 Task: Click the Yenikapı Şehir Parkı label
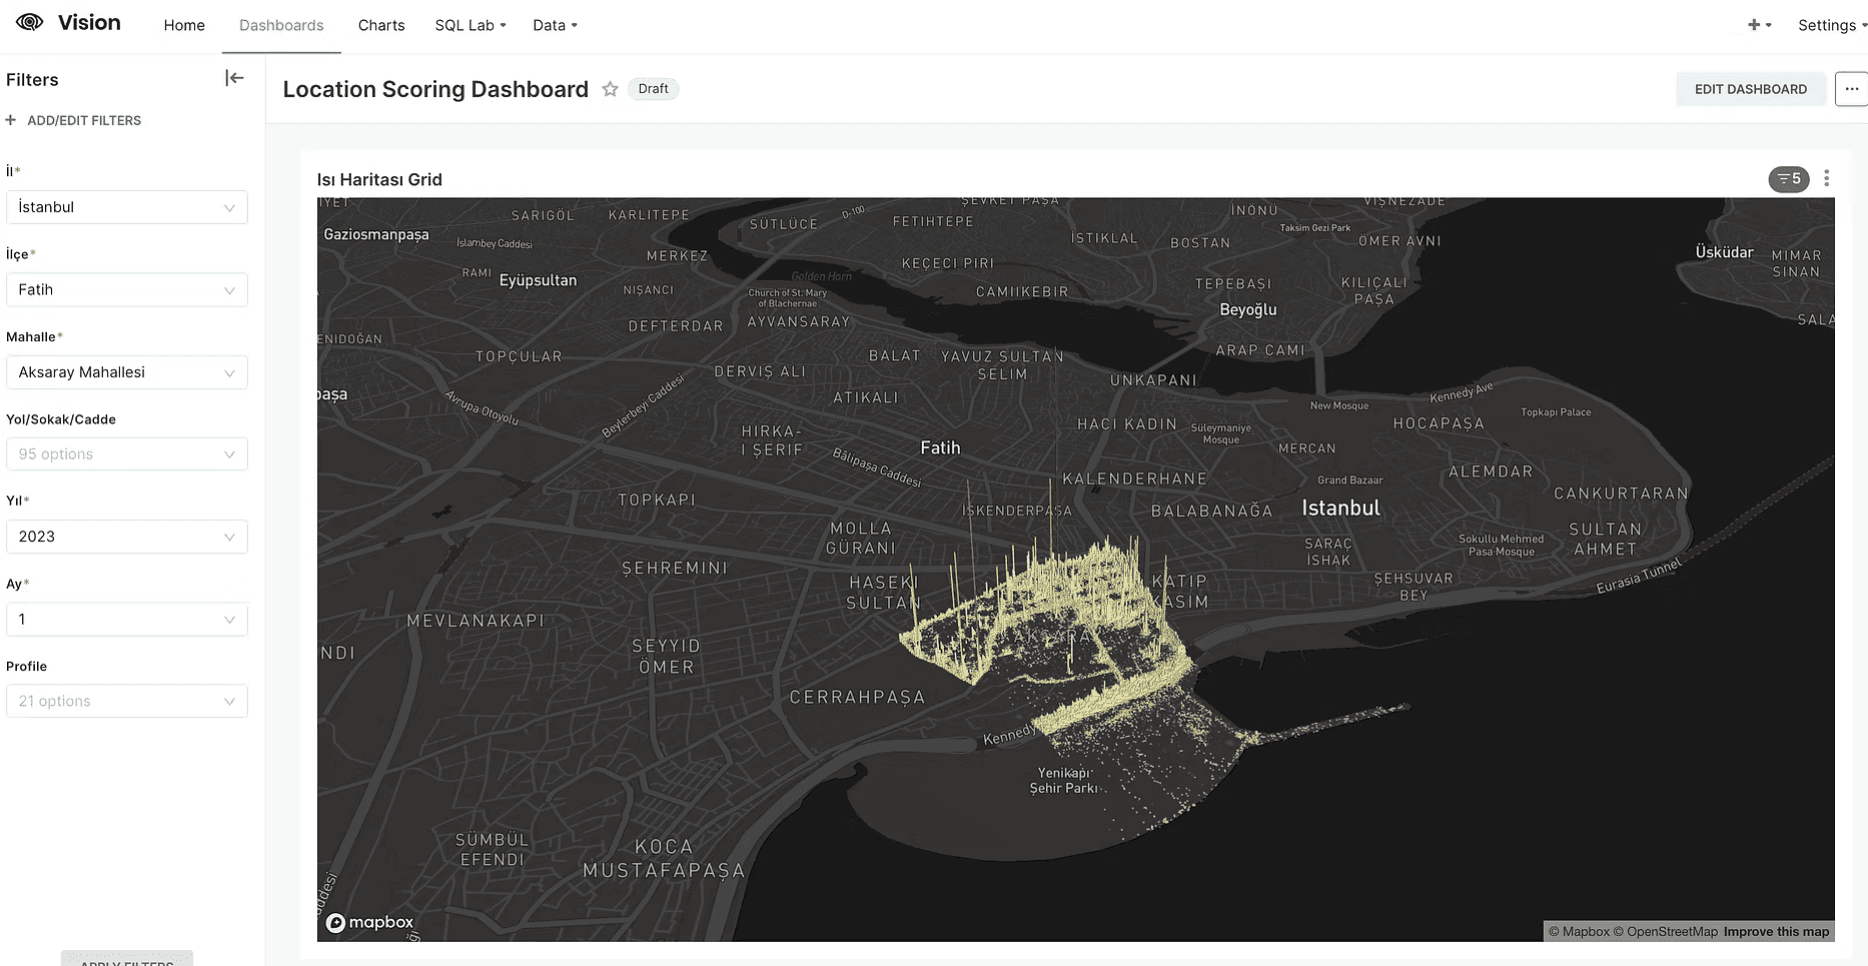[1064, 780]
